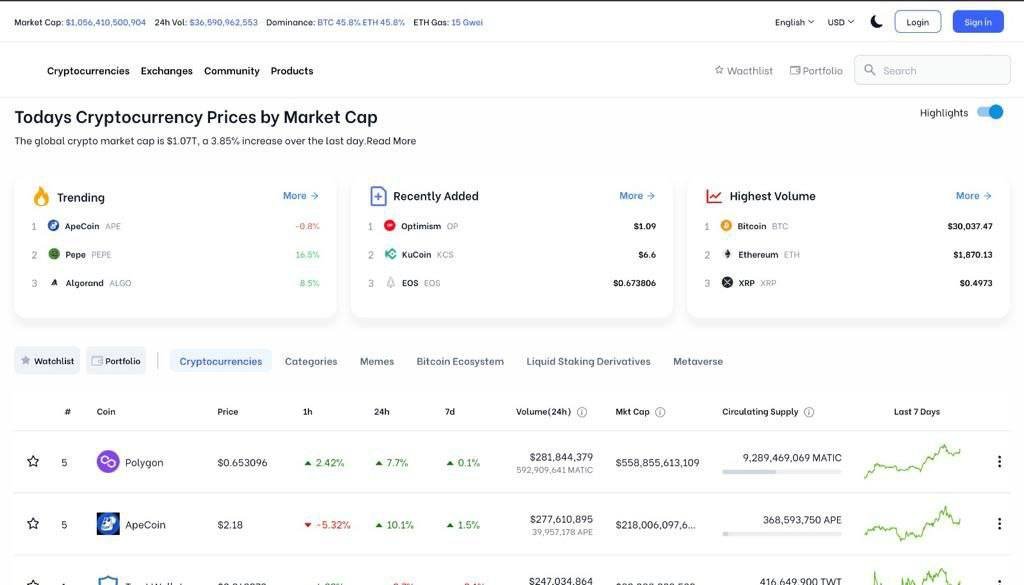Sort table by Price column header

point(228,411)
